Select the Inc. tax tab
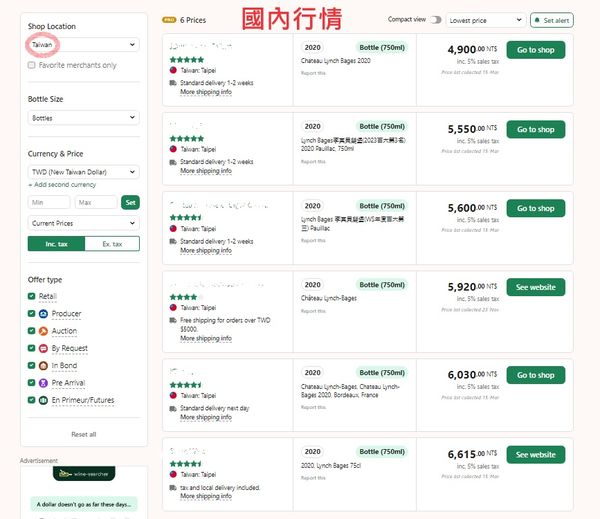The width and height of the screenshot is (600, 519). click(x=56, y=244)
